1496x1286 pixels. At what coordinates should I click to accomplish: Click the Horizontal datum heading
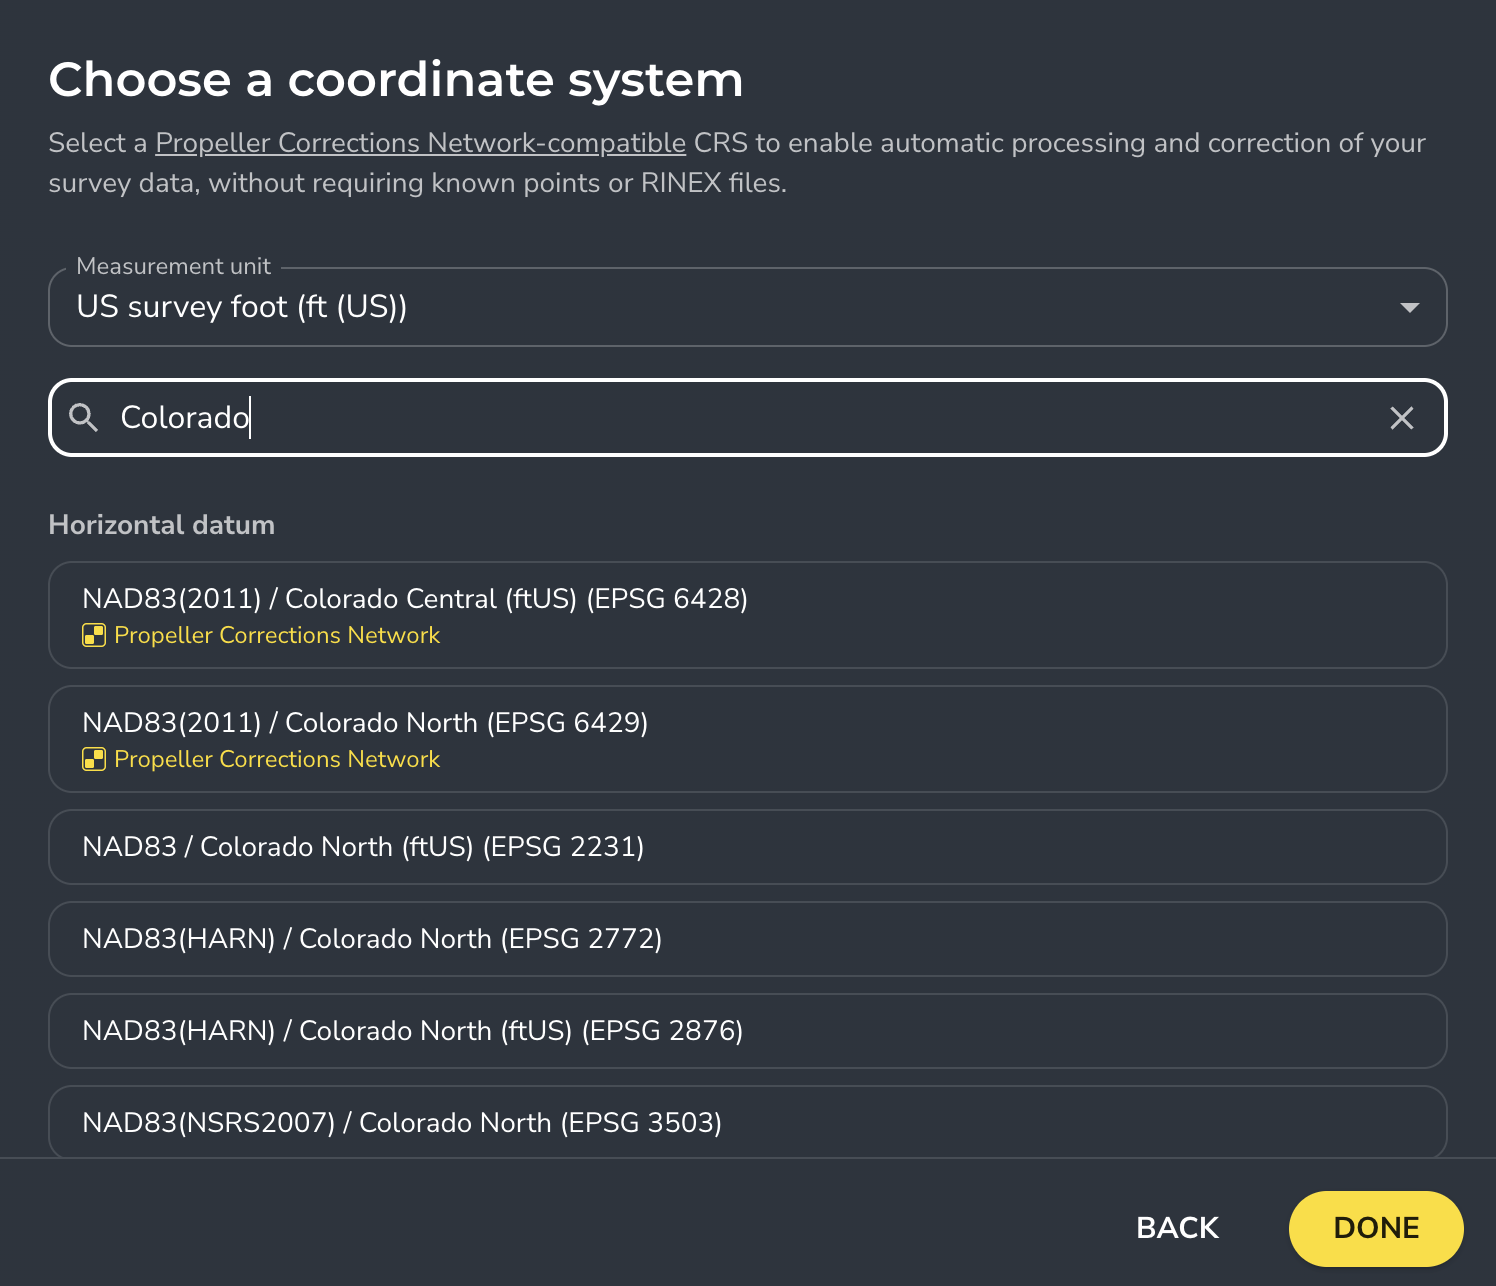pos(162,525)
